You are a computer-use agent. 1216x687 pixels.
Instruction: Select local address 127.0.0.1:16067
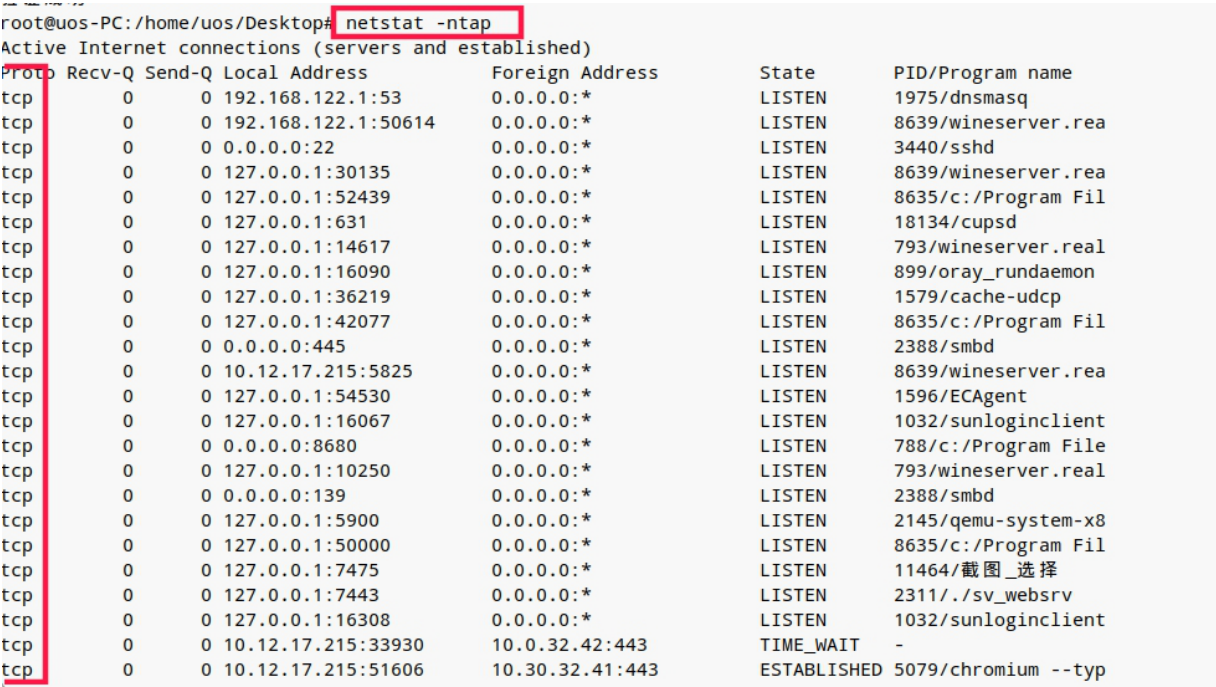307,421
